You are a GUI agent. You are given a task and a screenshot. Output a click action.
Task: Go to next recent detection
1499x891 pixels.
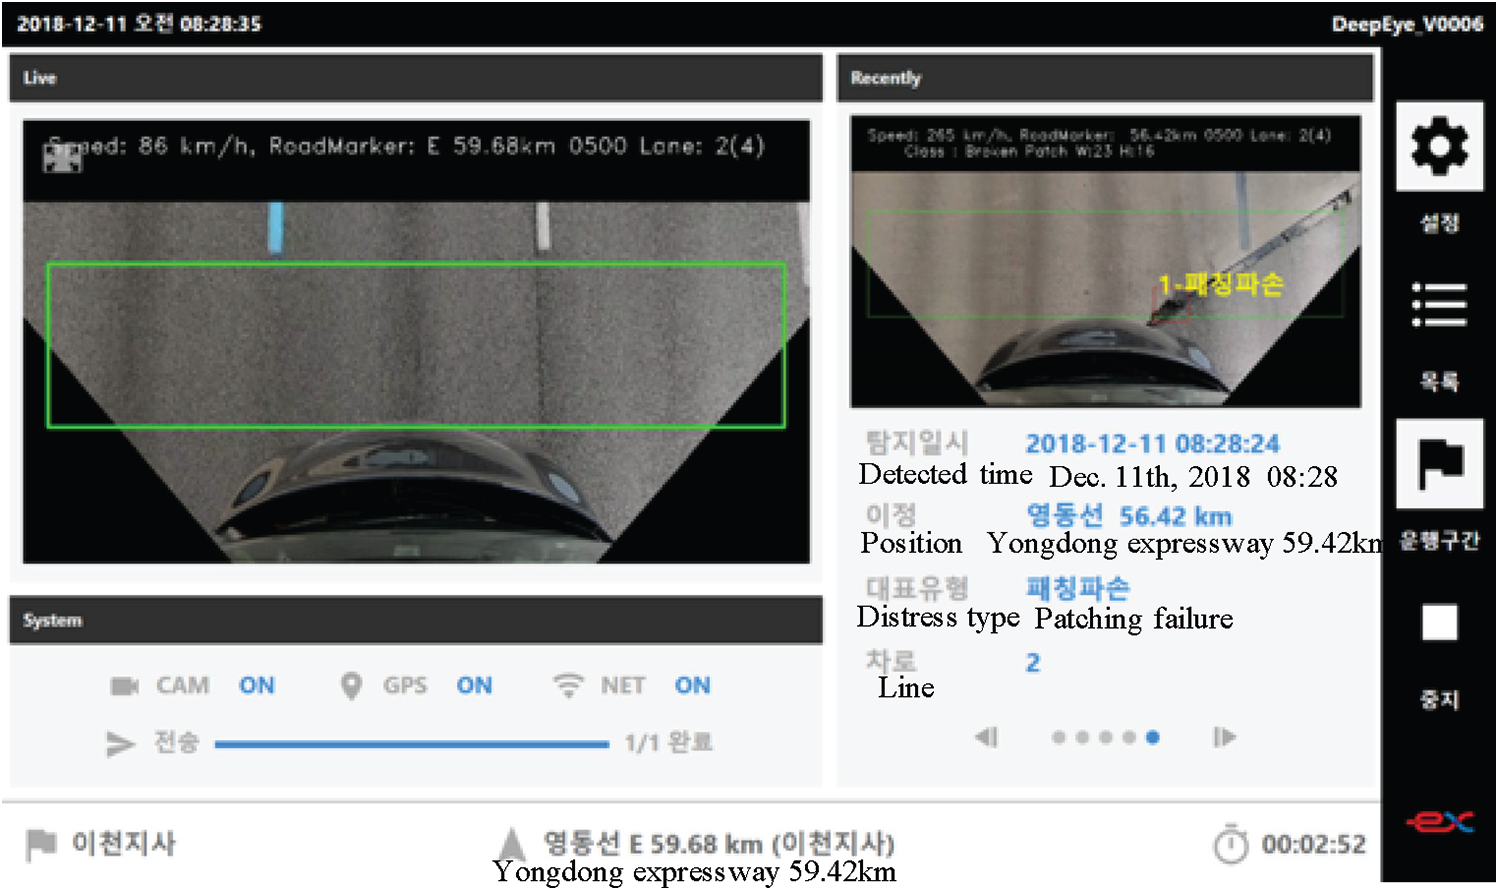pos(1224,738)
